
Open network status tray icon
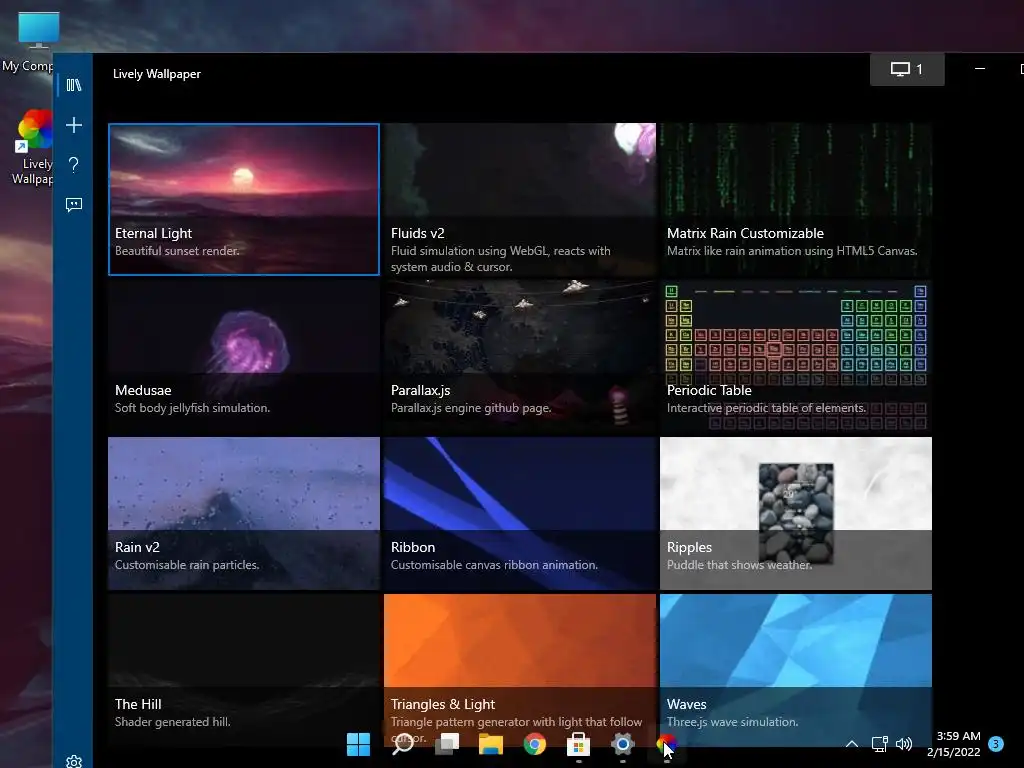click(x=879, y=744)
